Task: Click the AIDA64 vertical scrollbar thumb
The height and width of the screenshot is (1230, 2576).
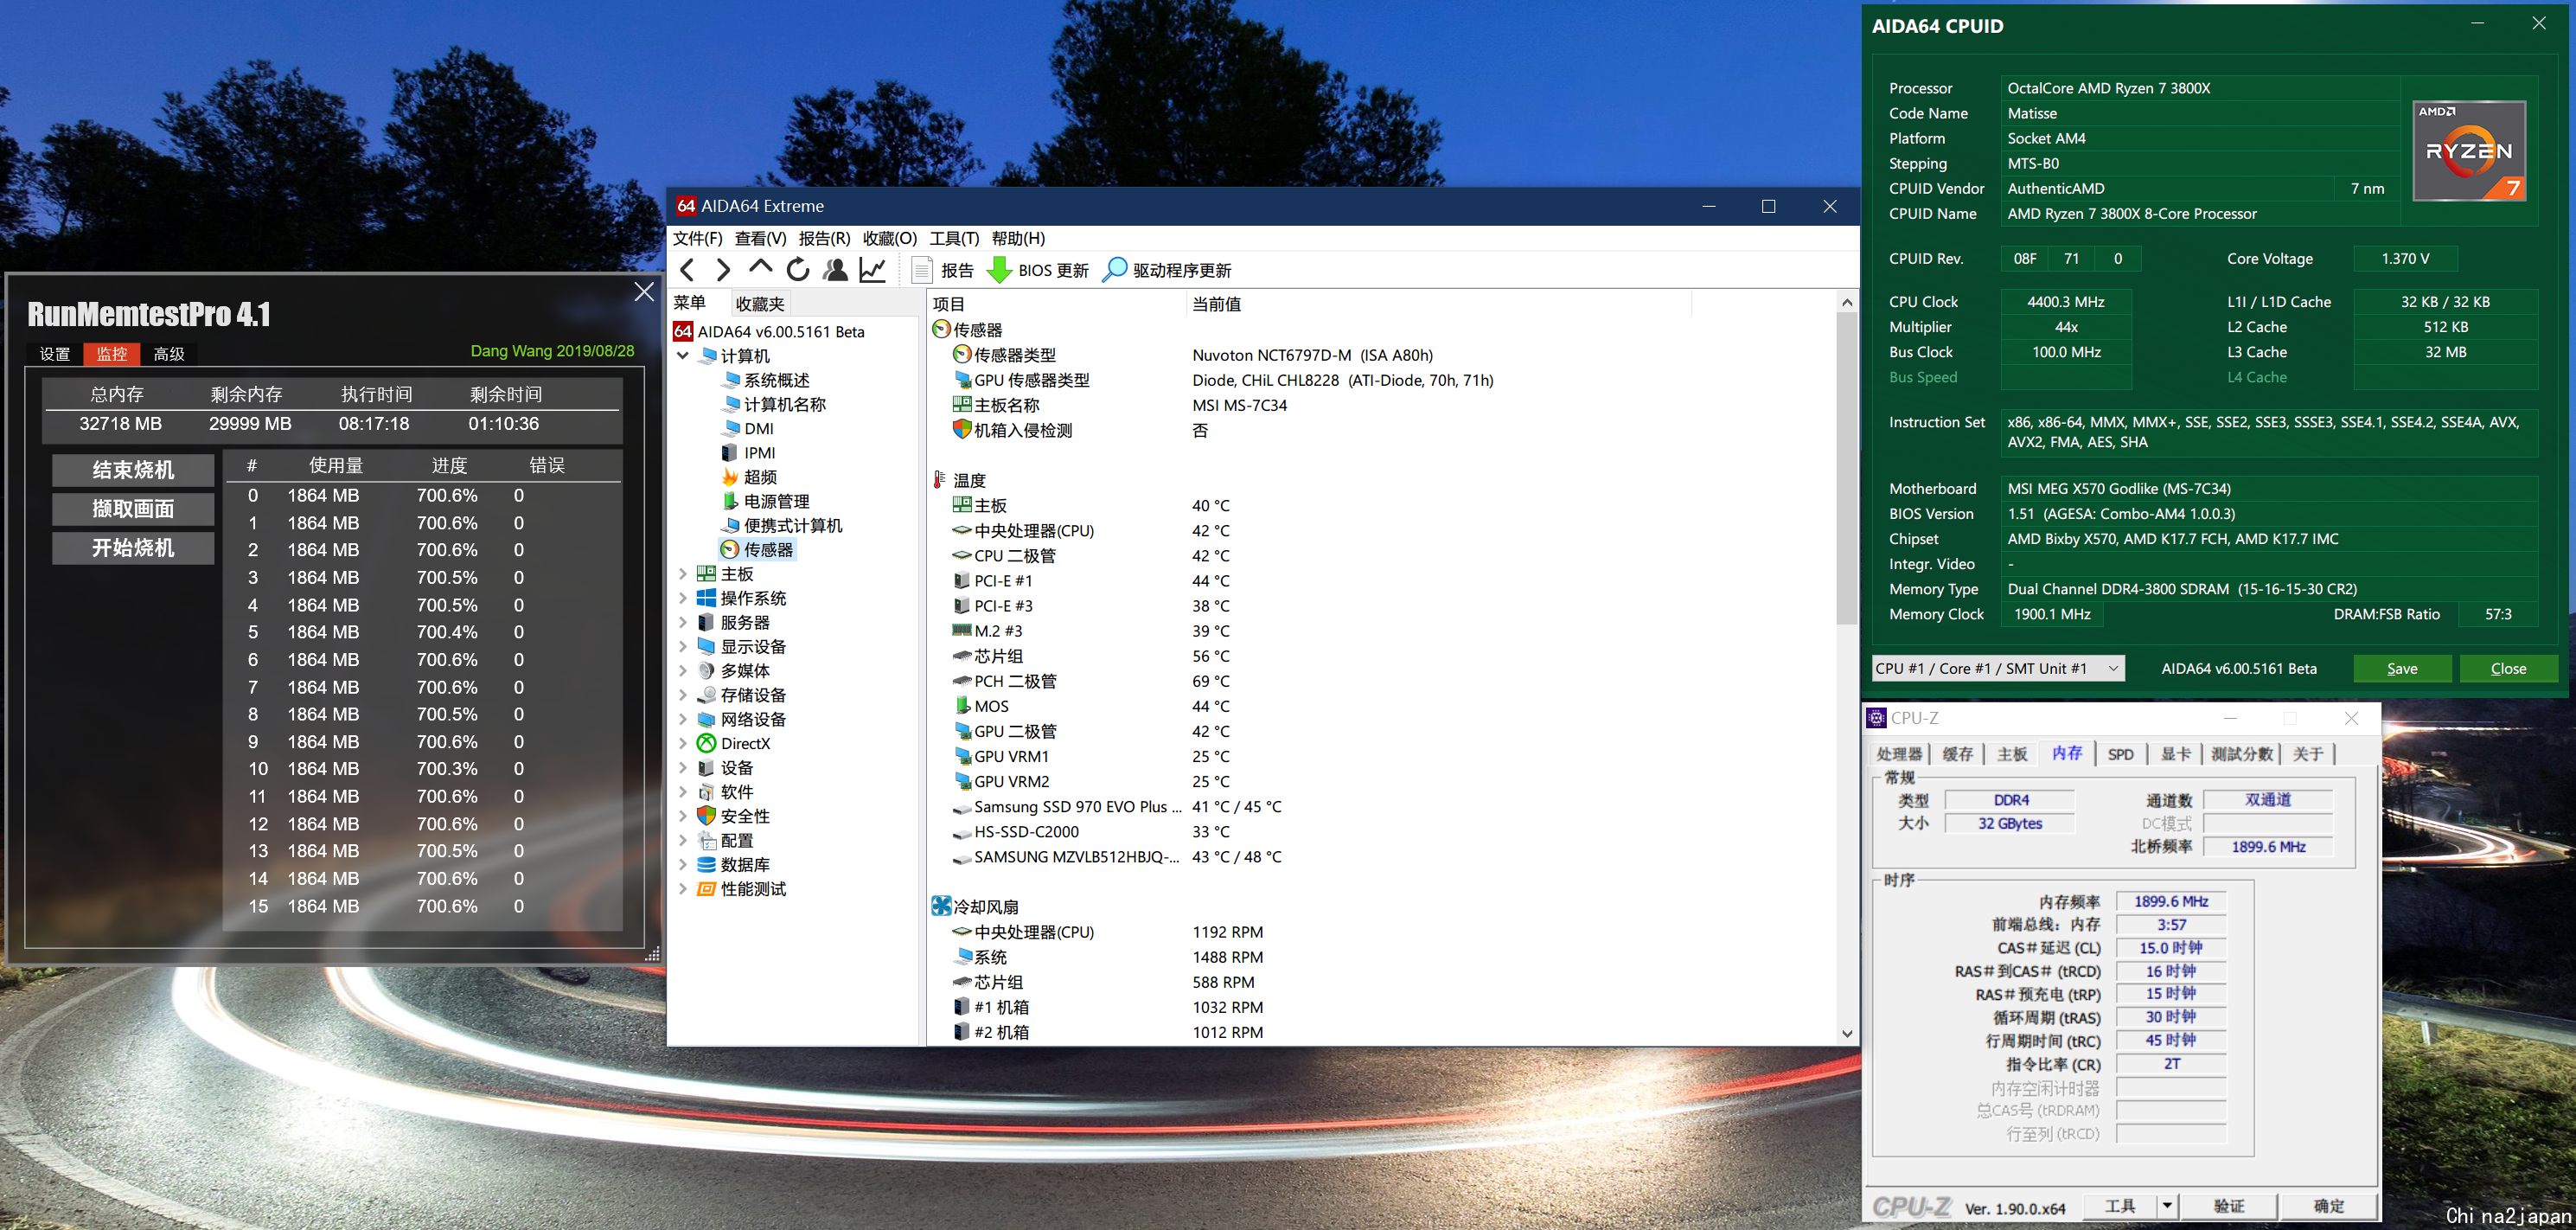Action: (x=1846, y=470)
